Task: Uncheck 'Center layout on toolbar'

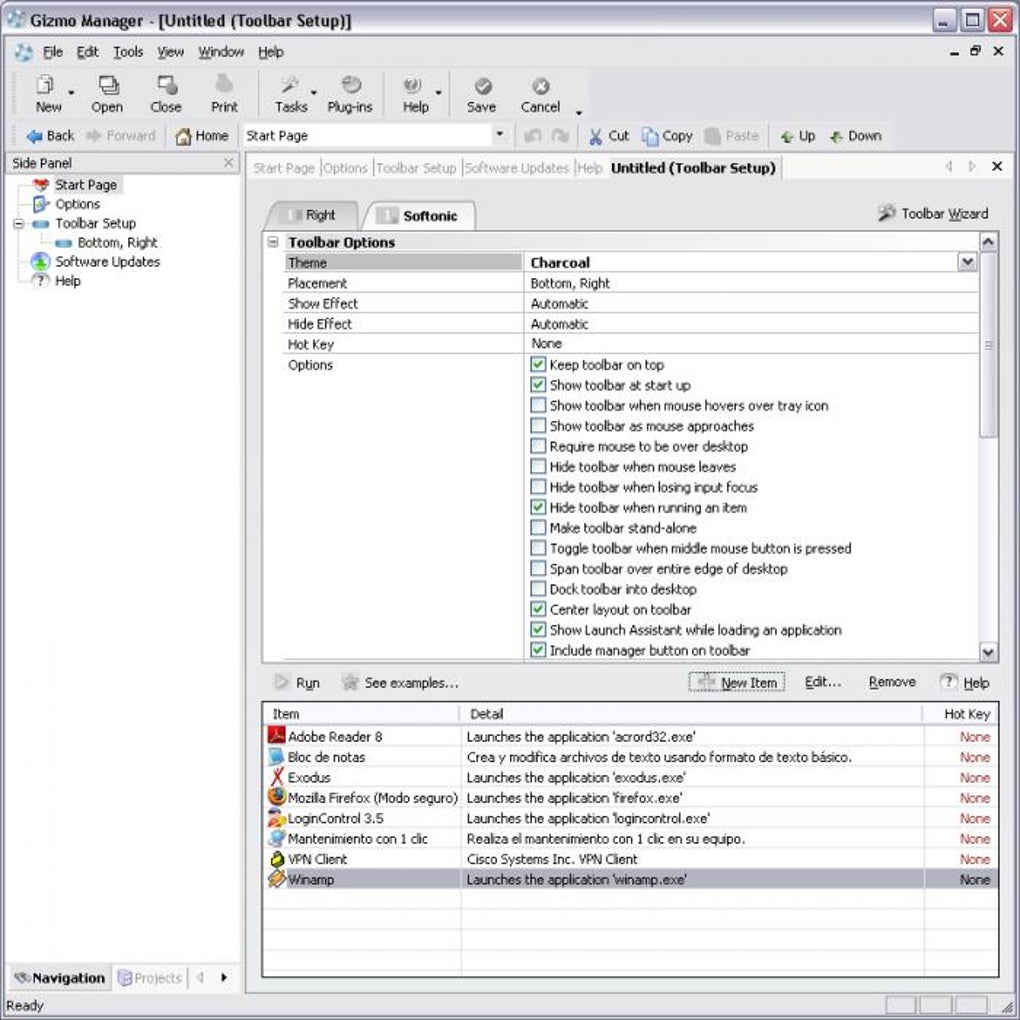Action: pyautogui.click(x=538, y=609)
